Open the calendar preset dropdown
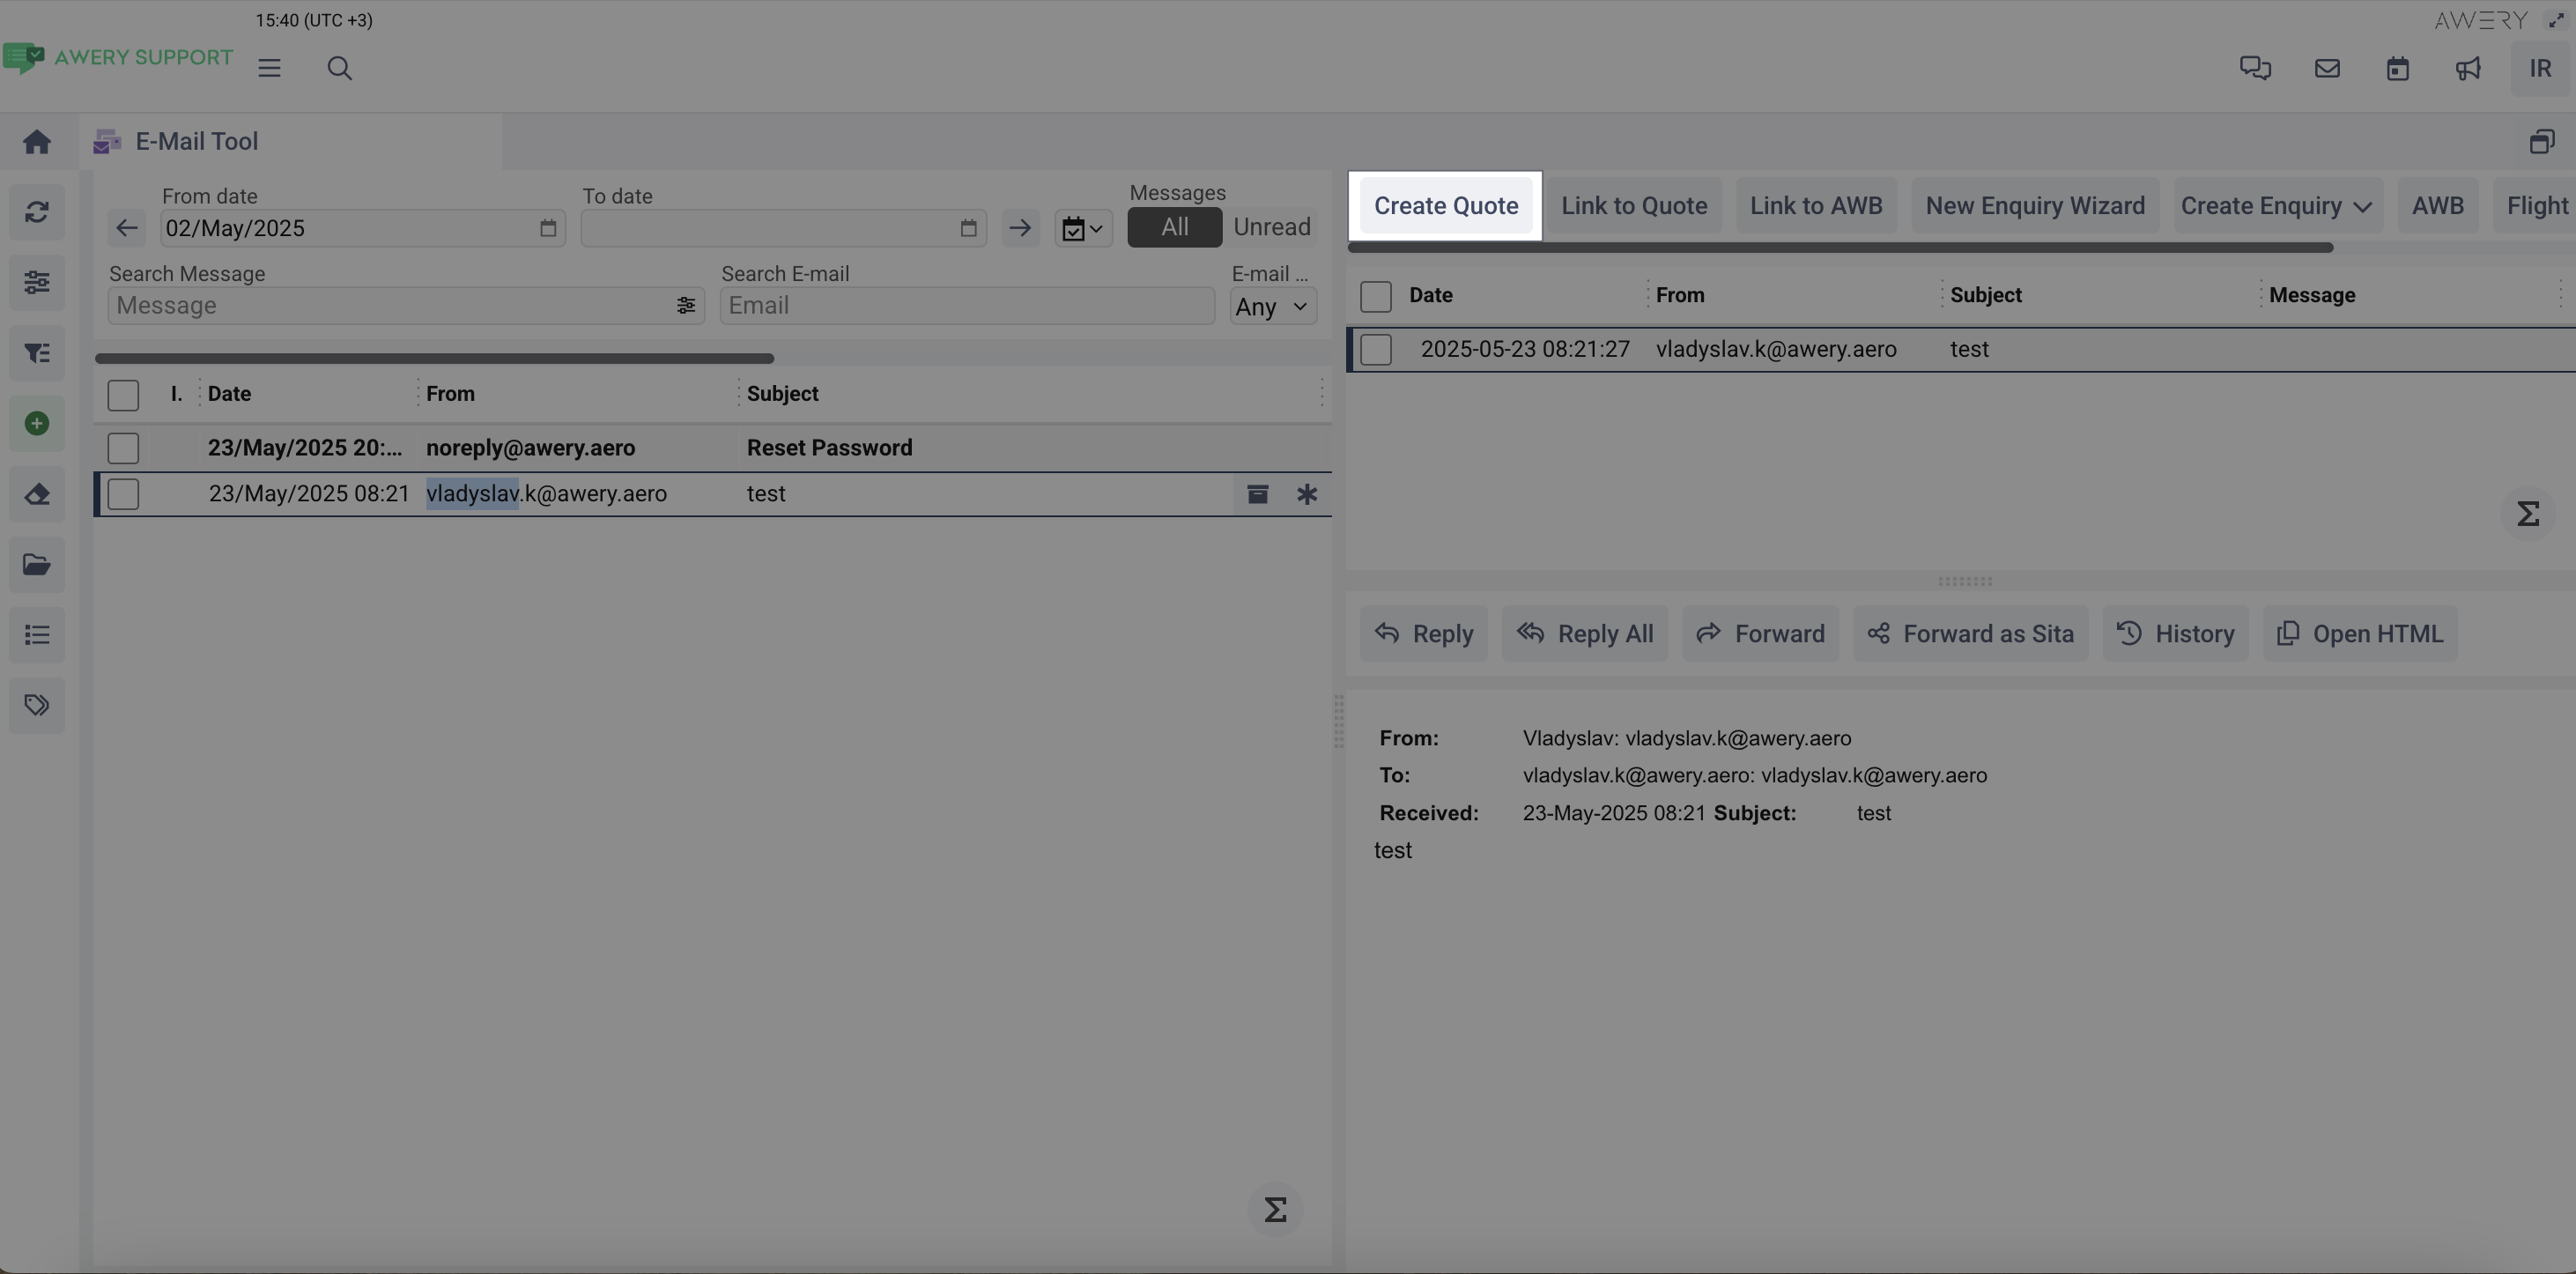Screen dimensions: 2576x1274 [1083, 229]
